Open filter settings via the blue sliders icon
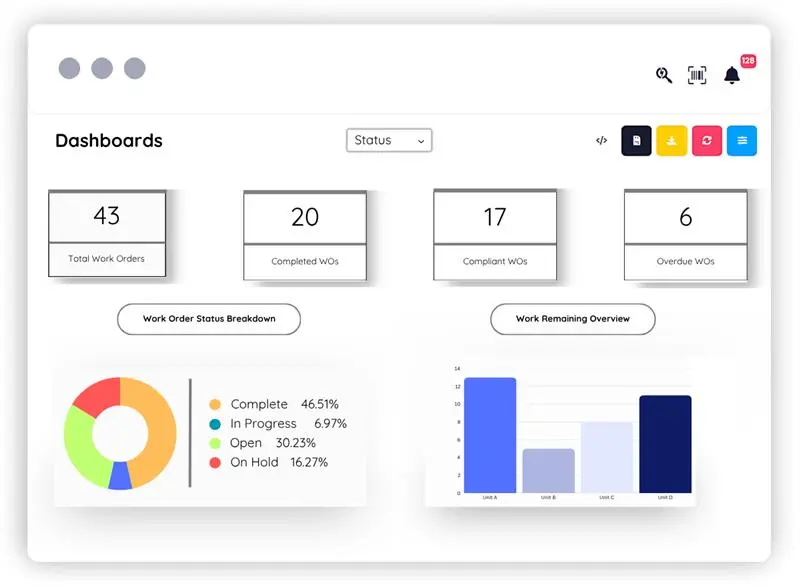This screenshot has width=800, height=587. click(741, 140)
